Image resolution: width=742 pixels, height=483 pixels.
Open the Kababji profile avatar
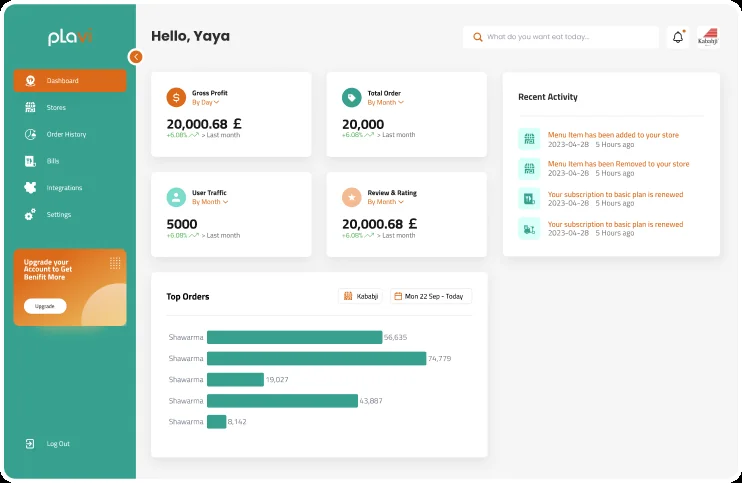708,37
